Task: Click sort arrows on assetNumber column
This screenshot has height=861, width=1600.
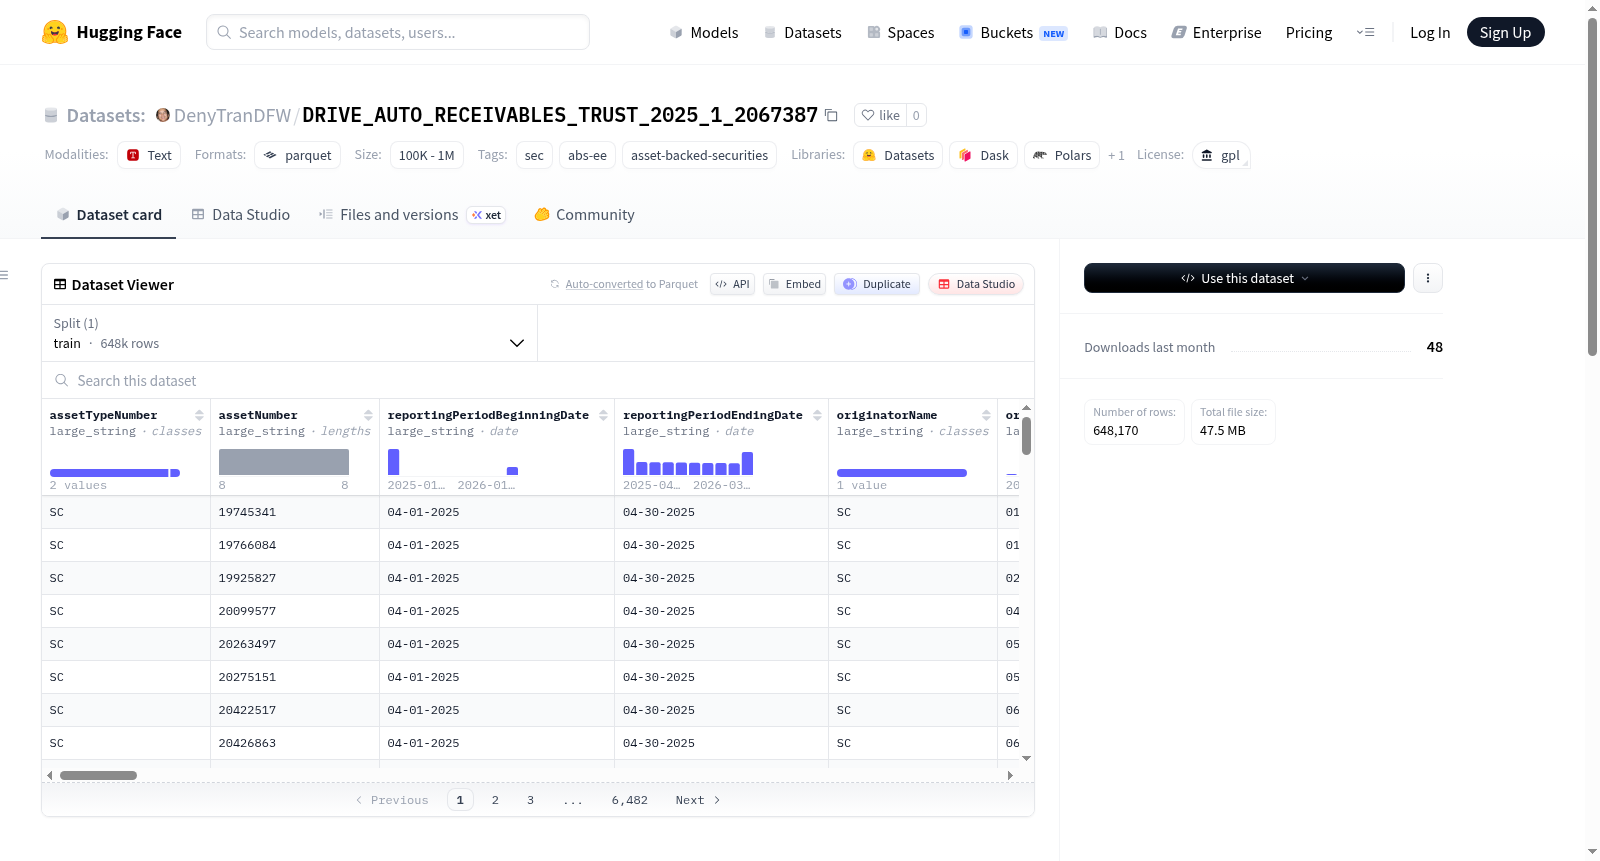Action: point(368,415)
